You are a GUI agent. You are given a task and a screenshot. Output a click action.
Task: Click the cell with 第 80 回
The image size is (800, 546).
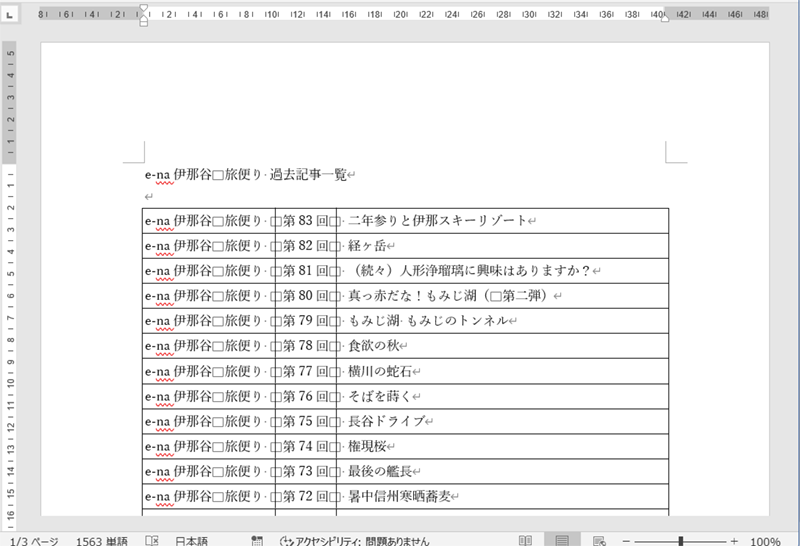point(304,296)
